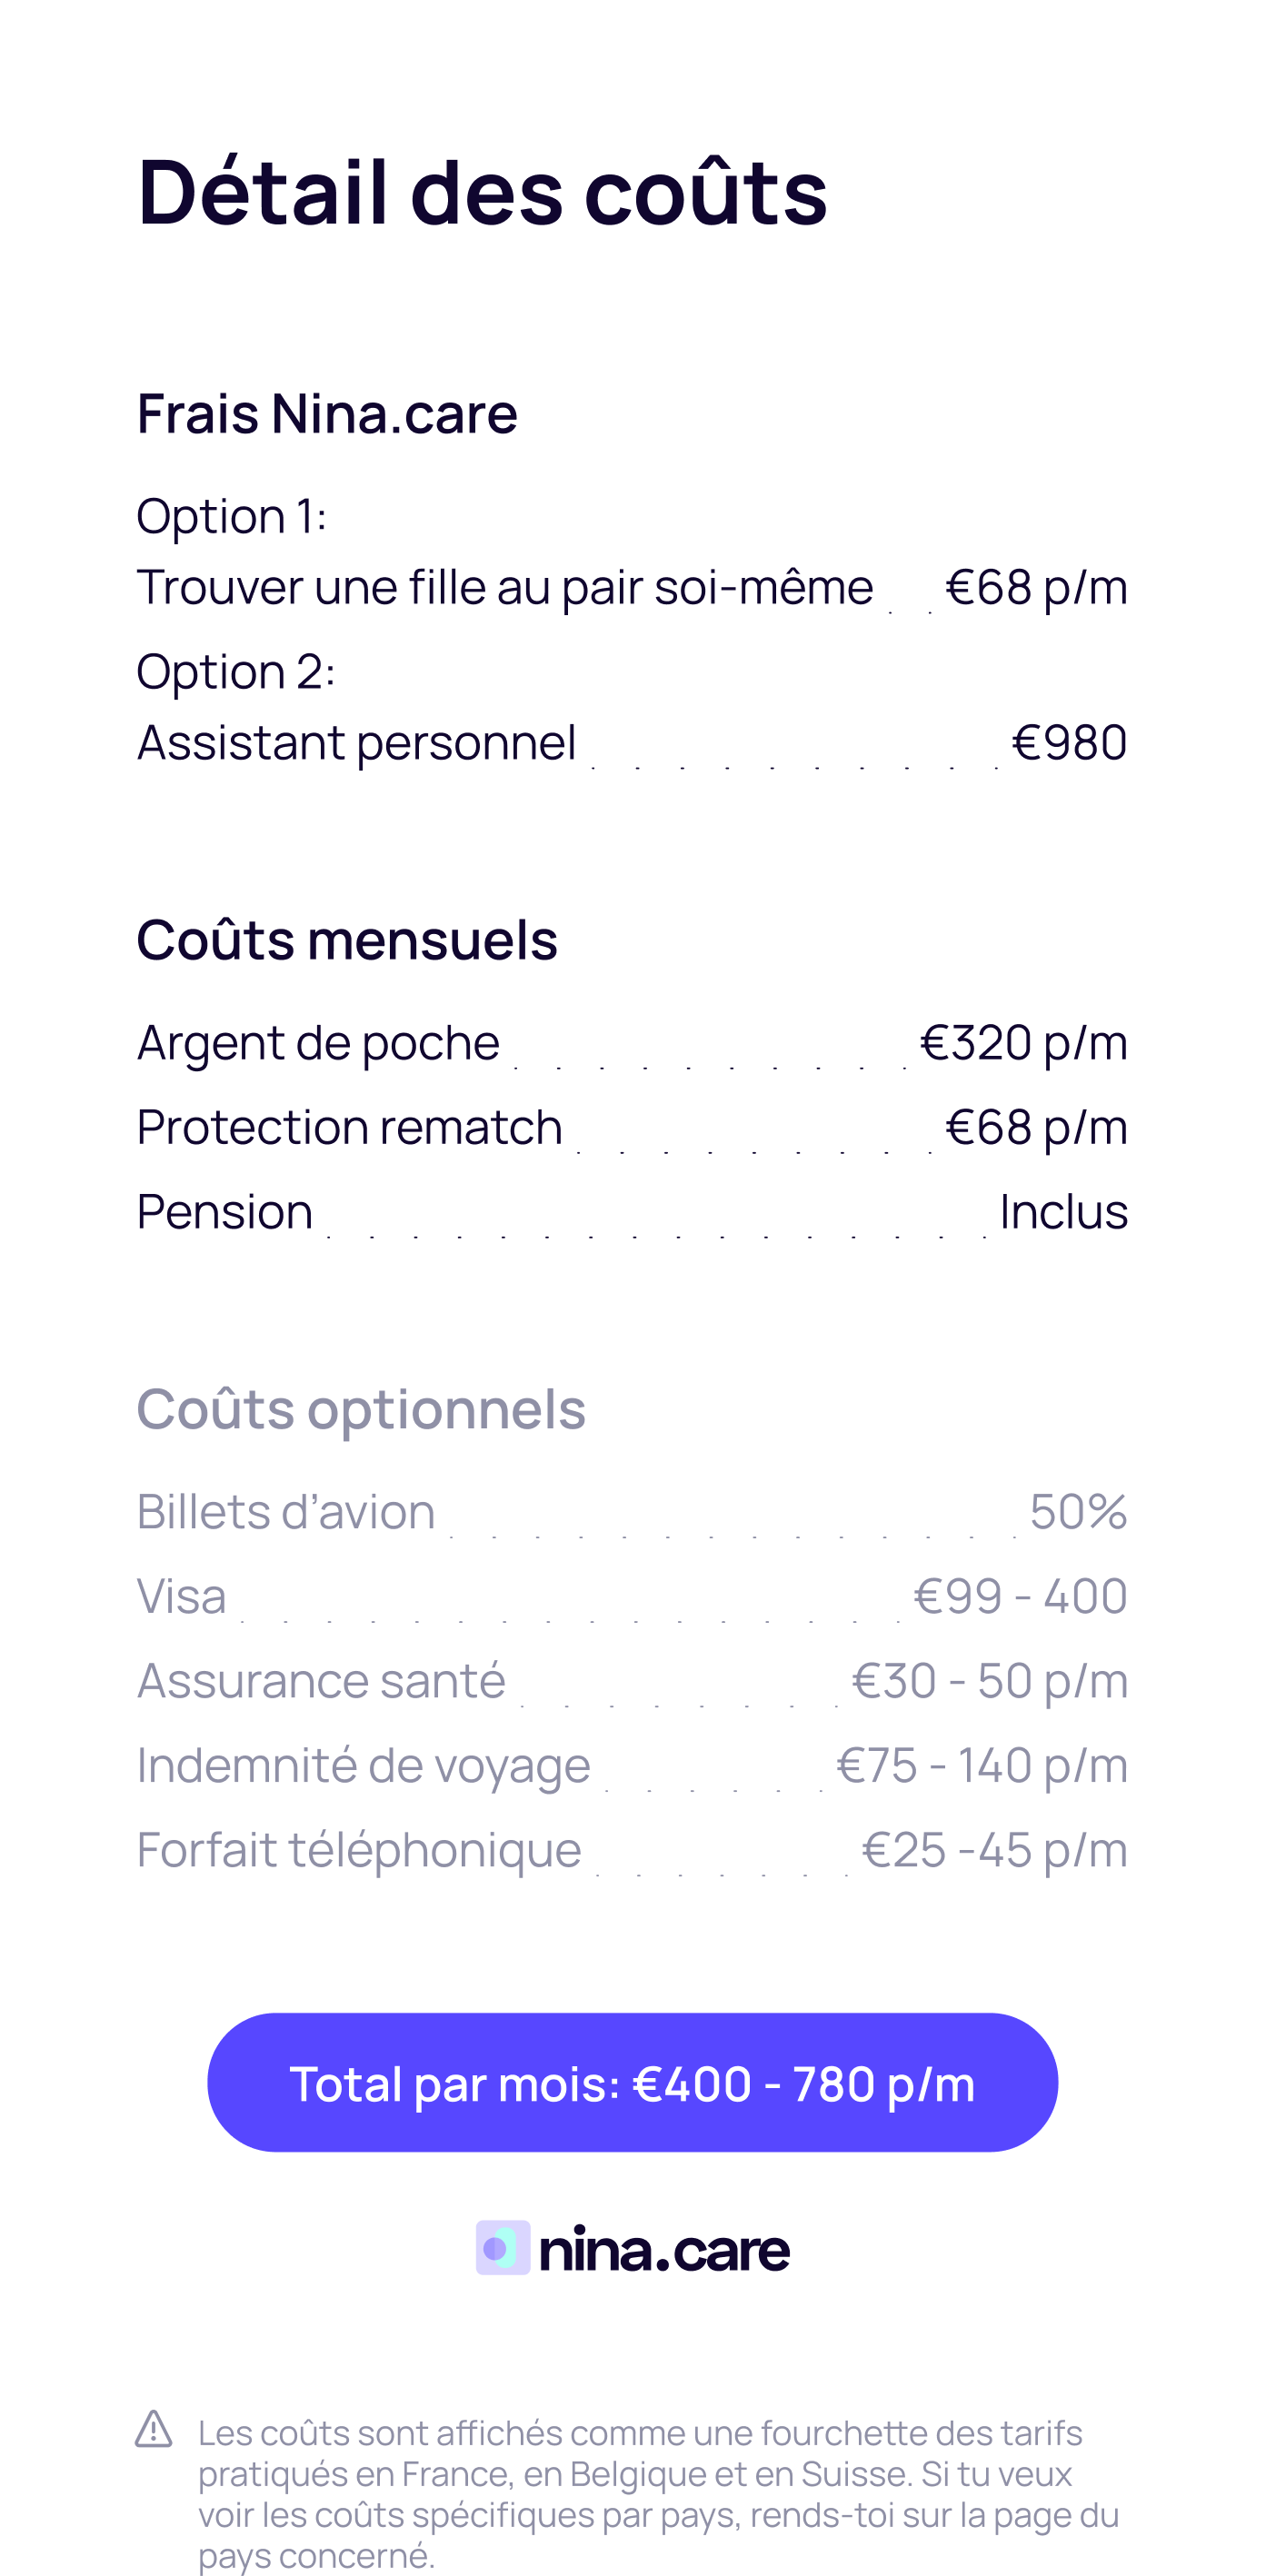Screen dimensions: 1266x2576
Task: Click the nina.care brand name text
Action: point(664,2250)
